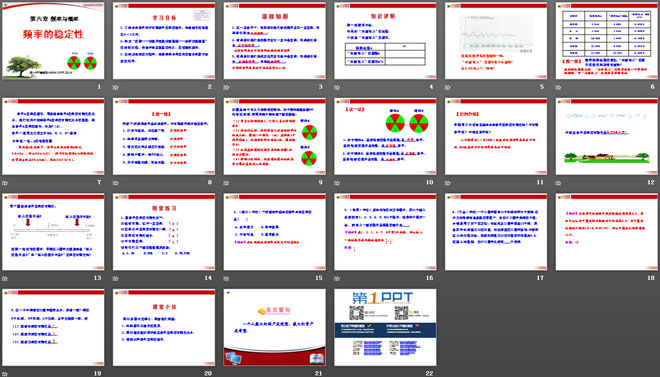Viewport: 660px width, 377px height.
Task: Click the animation star under slide 6
Action: click(x=558, y=88)
